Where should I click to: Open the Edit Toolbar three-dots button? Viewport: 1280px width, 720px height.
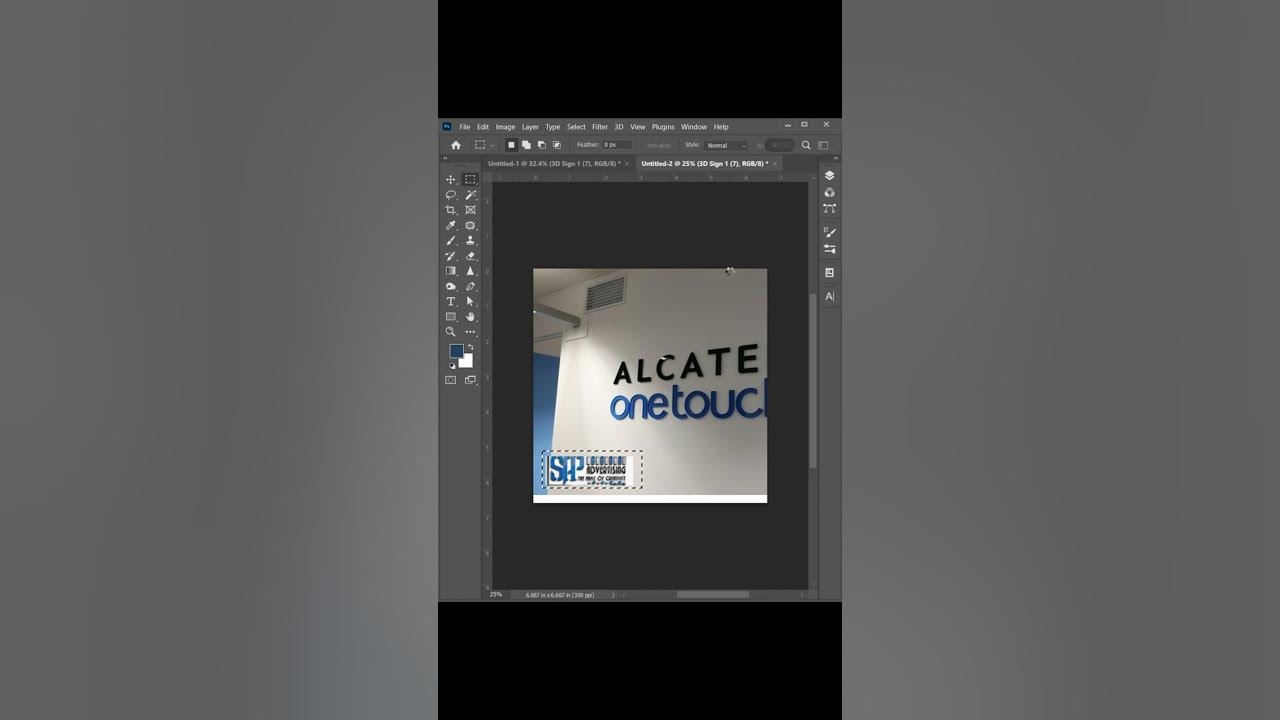(x=470, y=332)
